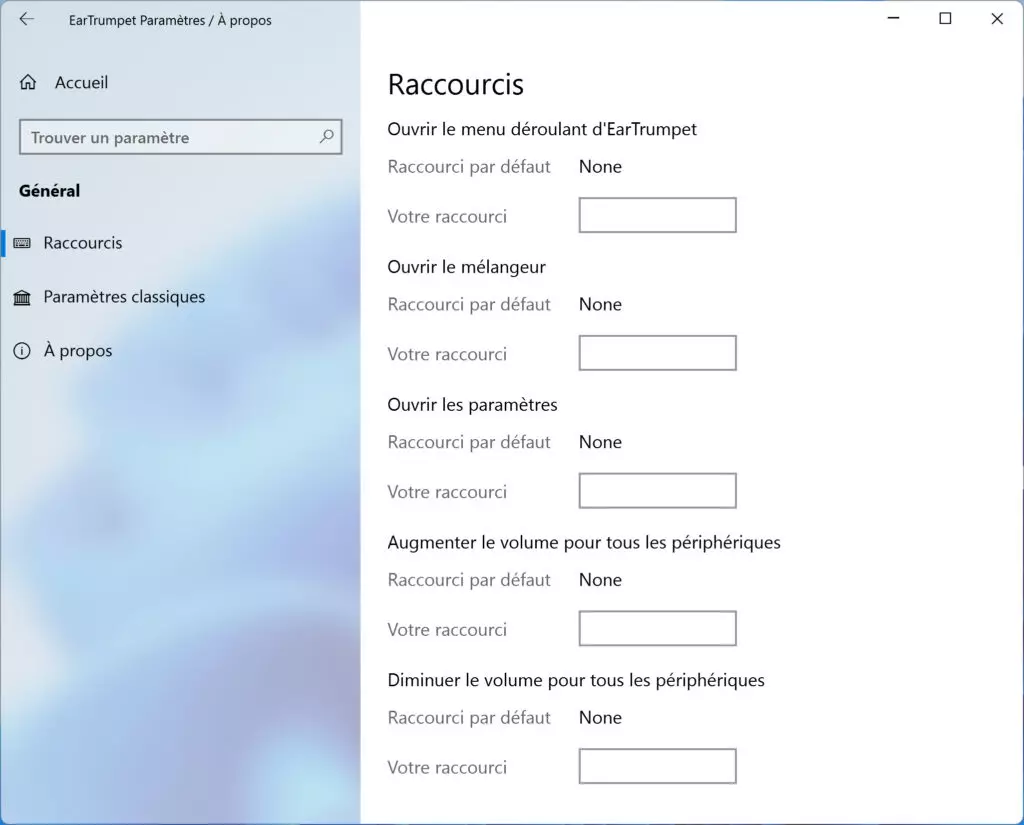Click "Diminuer le volume pour tous les périphériques"
Image resolution: width=1024 pixels, height=825 pixels.
tap(576, 681)
